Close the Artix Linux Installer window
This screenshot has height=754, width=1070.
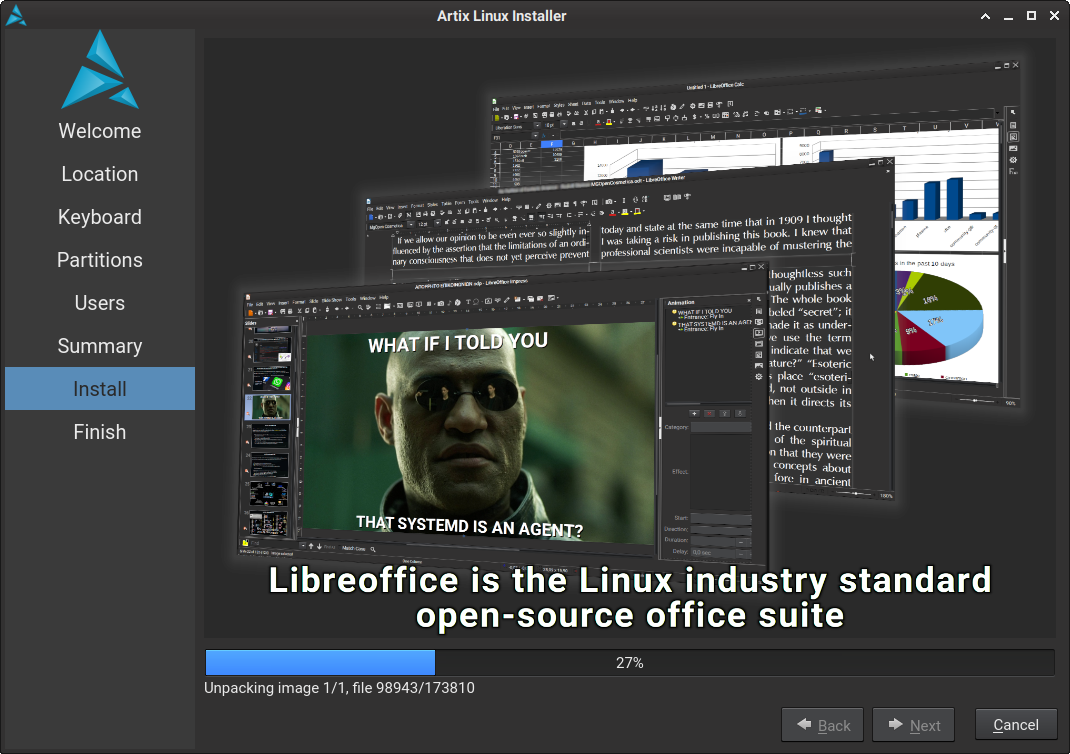click(1053, 15)
